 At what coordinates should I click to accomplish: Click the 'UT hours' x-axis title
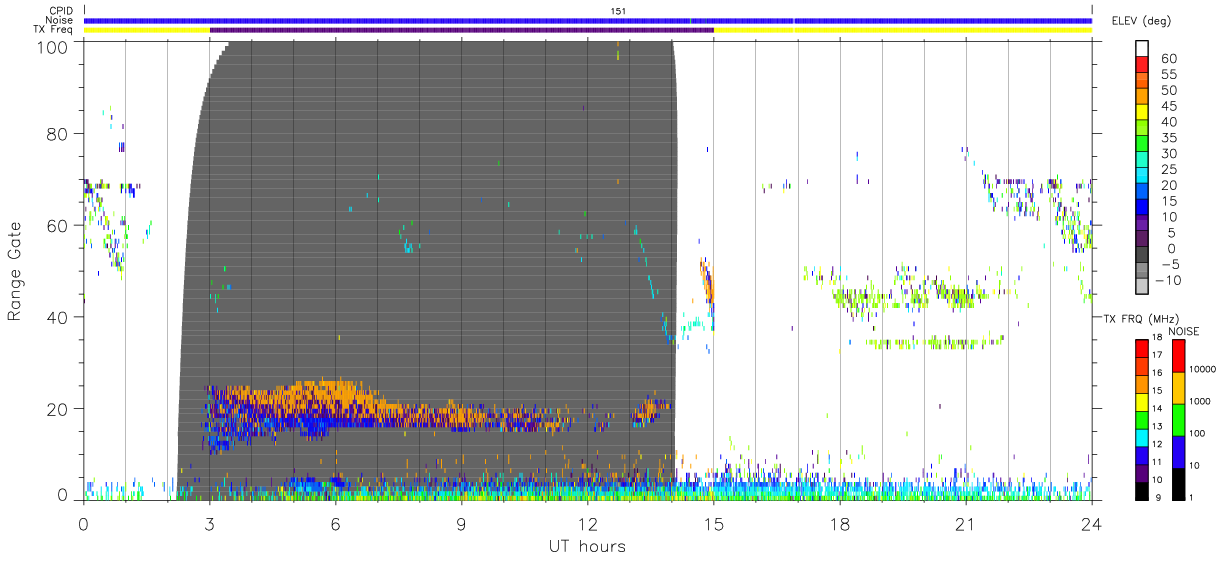tap(586, 546)
